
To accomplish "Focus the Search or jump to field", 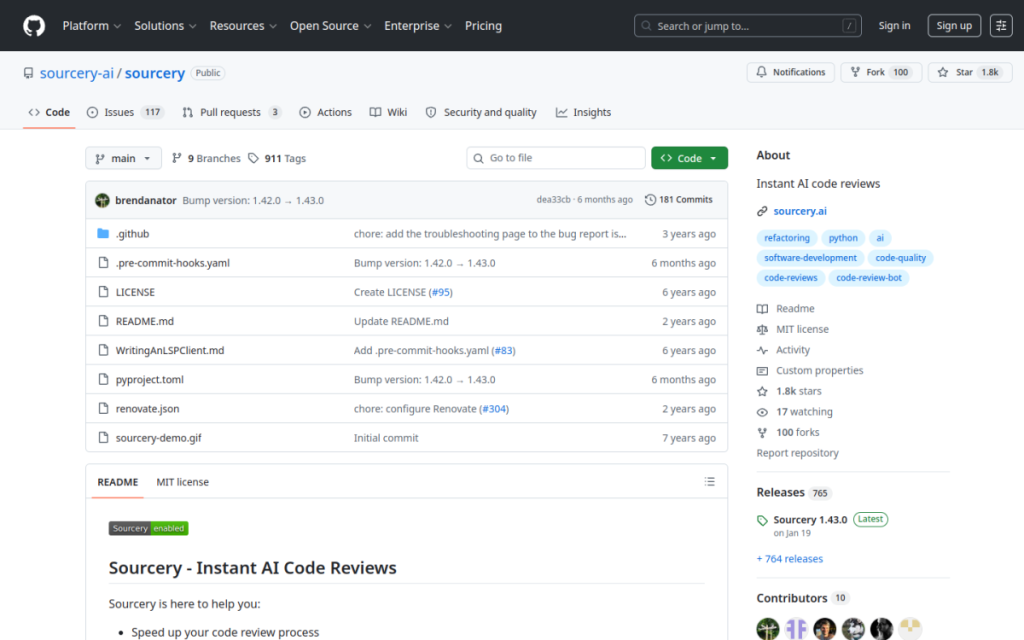I will (748, 26).
